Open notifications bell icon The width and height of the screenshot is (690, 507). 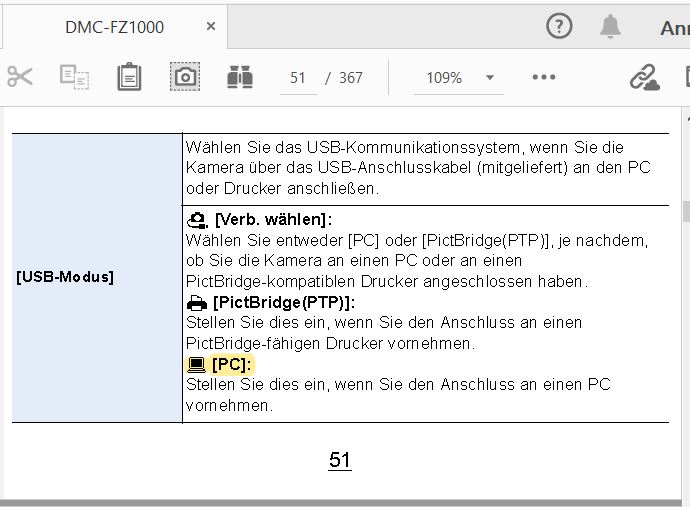(x=610, y=26)
